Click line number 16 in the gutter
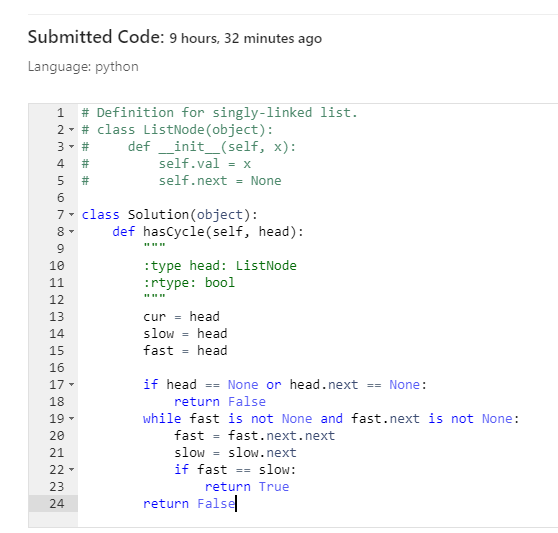Screen dimensions: 558x533 pyautogui.click(x=57, y=368)
